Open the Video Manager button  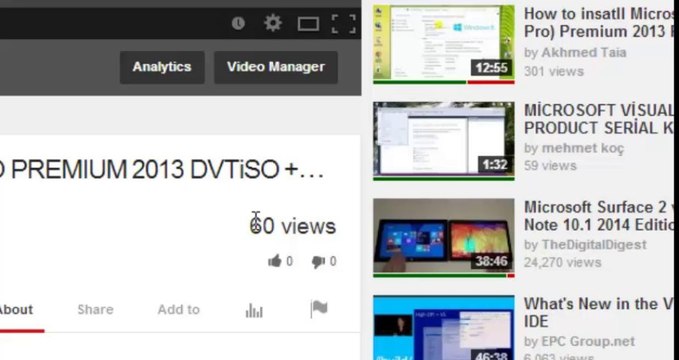coord(276,67)
